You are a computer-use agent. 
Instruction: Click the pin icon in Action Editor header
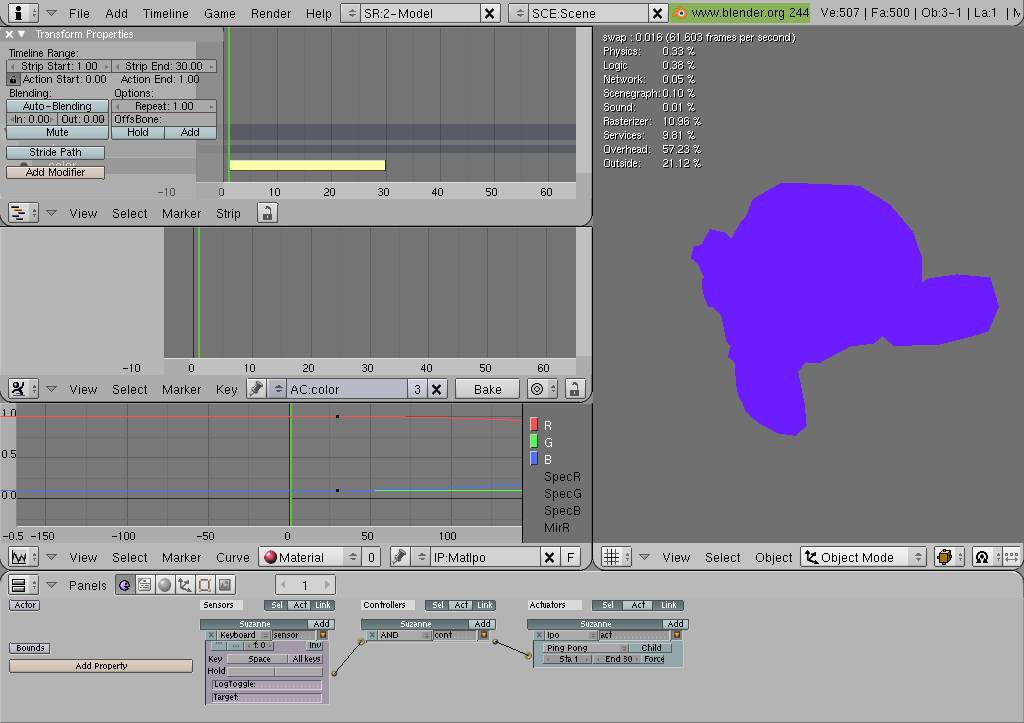pyautogui.click(x=256, y=389)
